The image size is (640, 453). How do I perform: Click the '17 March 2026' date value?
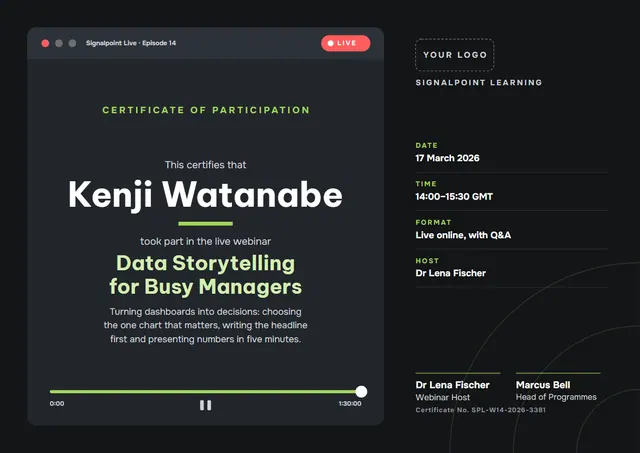pyautogui.click(x=447, y=158)
